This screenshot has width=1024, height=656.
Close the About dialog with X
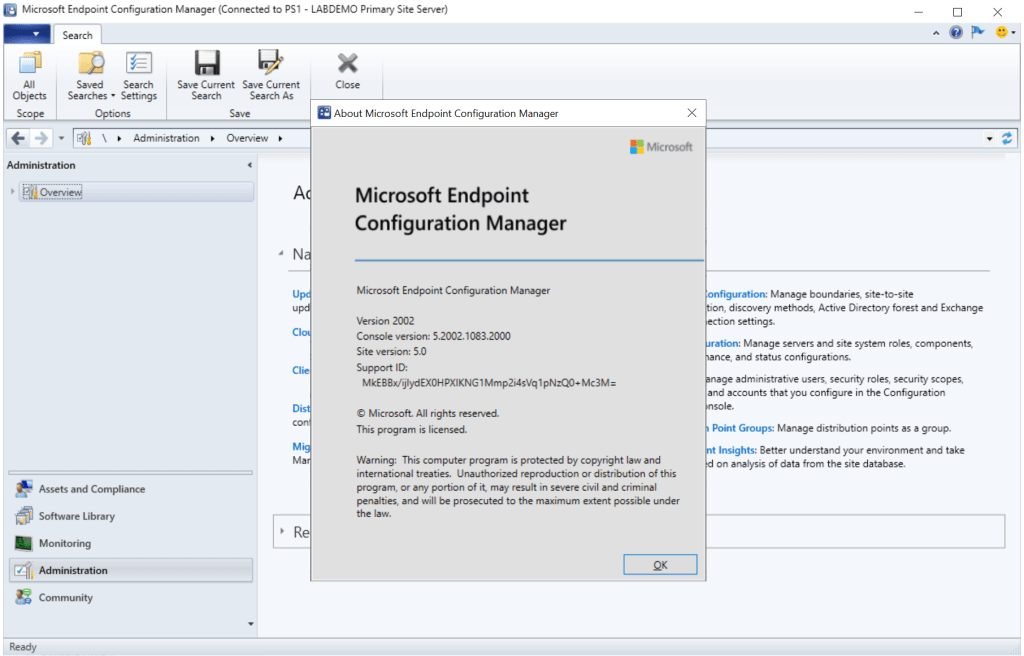[691, 113]
